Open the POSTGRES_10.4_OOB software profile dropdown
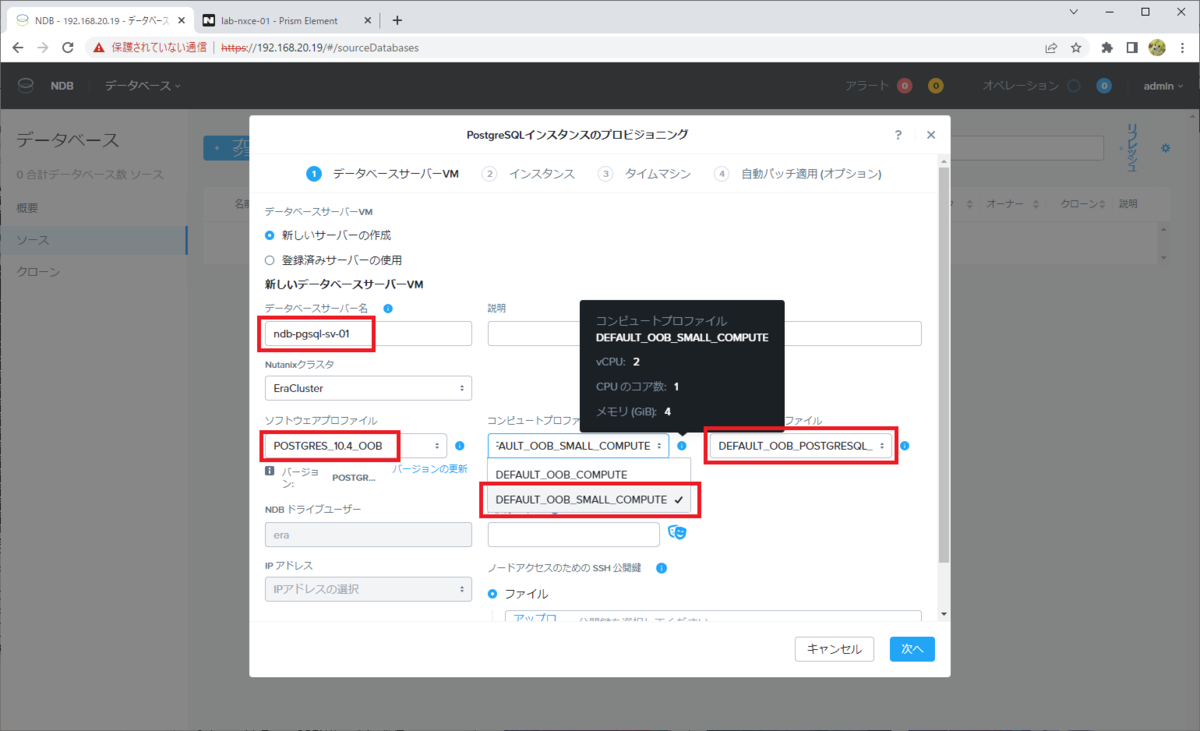The image size is (1200, 731). pyautogui.click(x=355, y=446)
